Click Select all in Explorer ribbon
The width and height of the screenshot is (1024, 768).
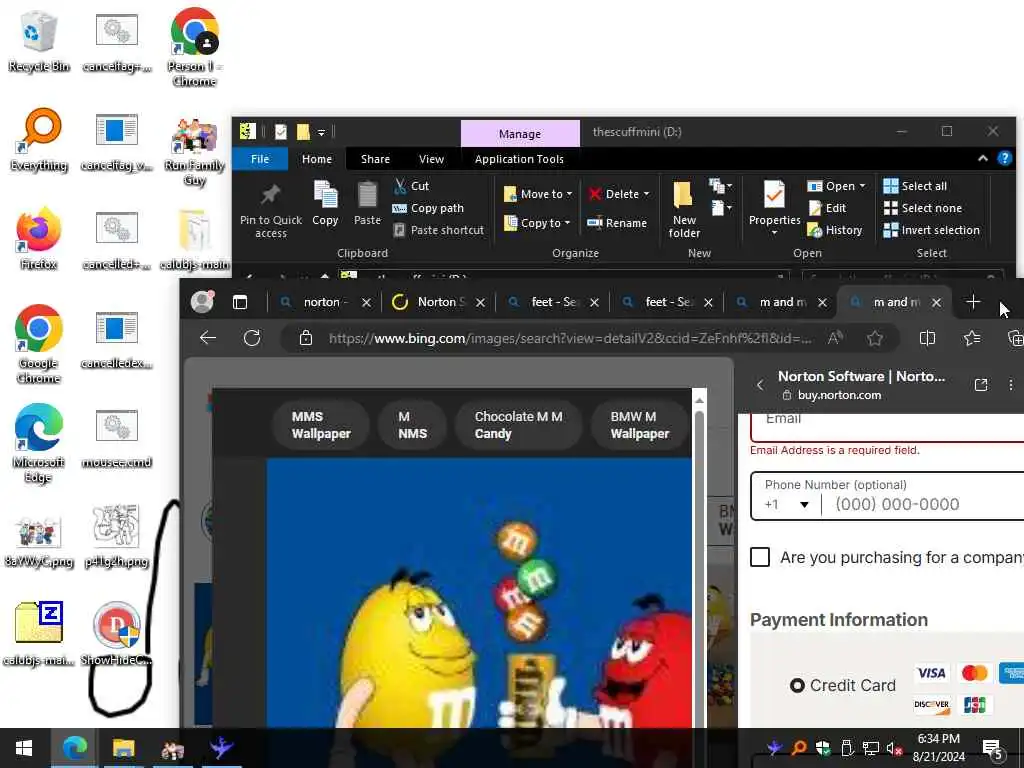tap(915, 186)
